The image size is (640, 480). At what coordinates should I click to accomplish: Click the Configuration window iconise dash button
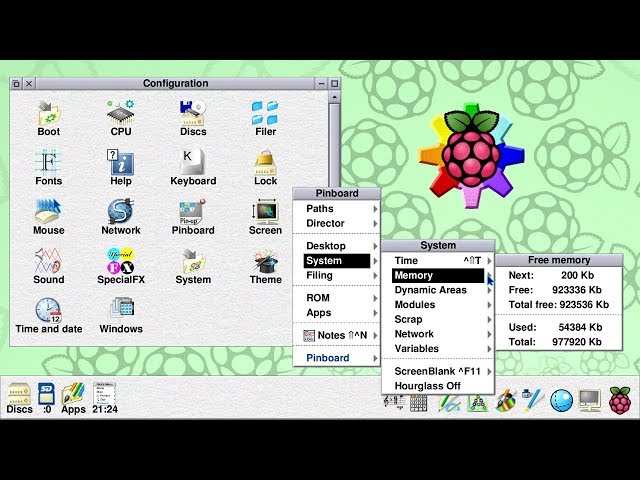pos(322,84)
